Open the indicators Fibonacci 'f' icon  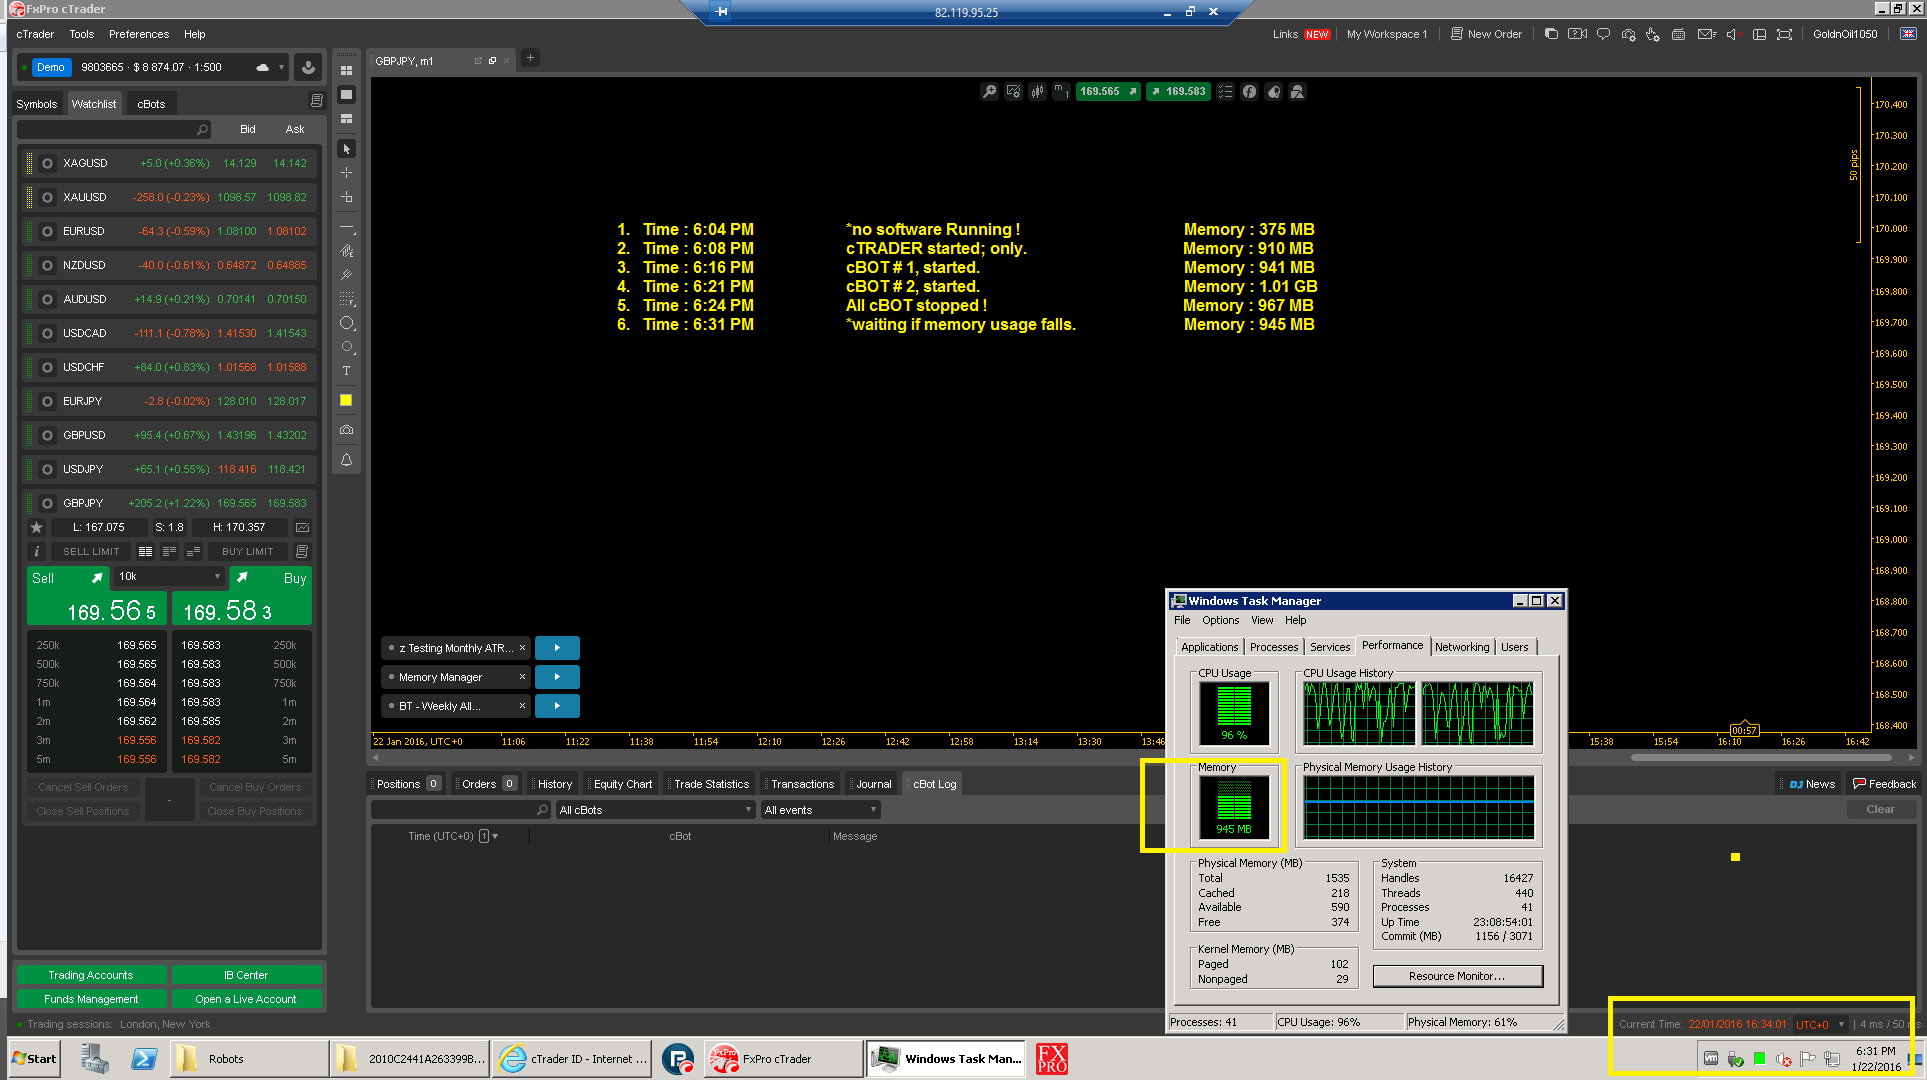[1250, 92]
